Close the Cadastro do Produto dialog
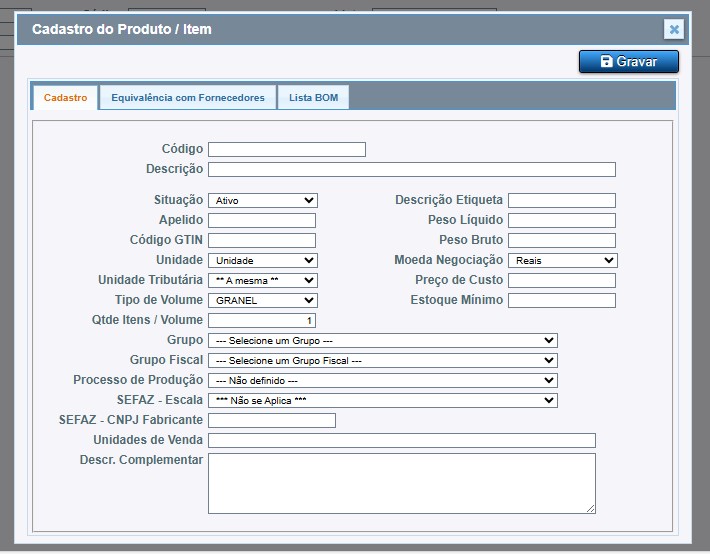This screenshot has width=710, height=554. [x=674, y=30]
